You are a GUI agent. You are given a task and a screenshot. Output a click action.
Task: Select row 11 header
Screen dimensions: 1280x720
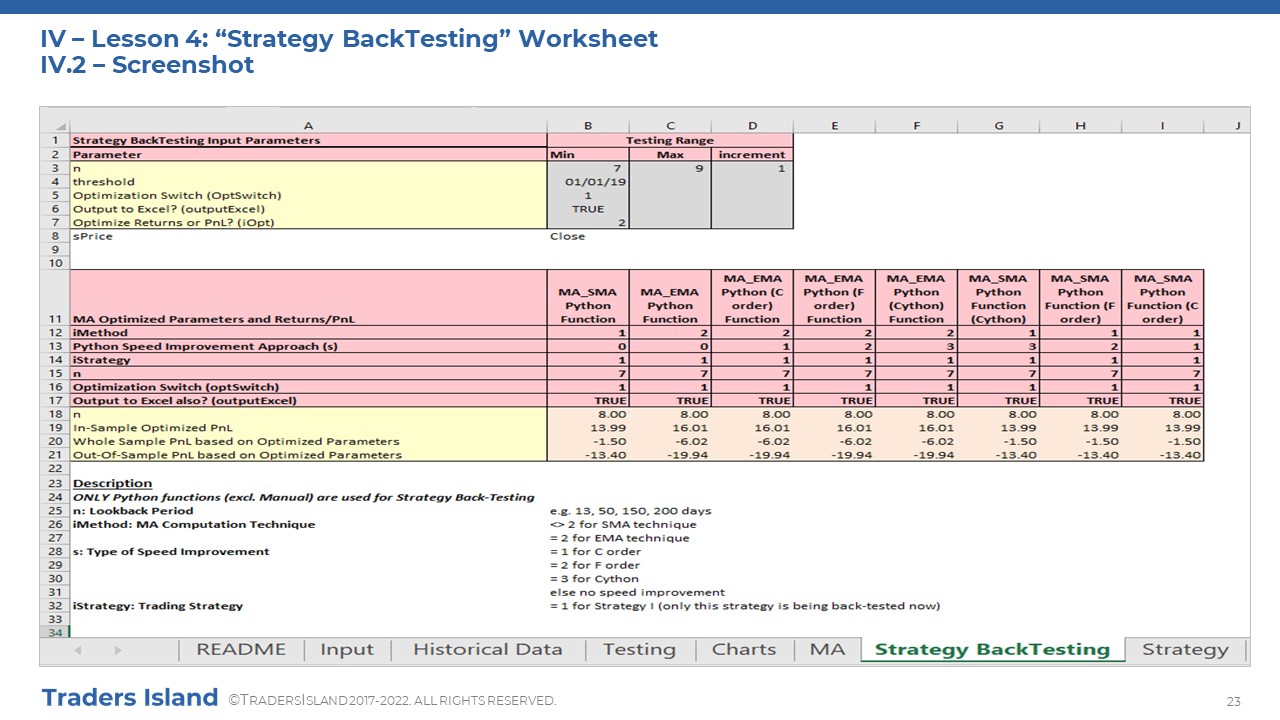pos(55,298)
